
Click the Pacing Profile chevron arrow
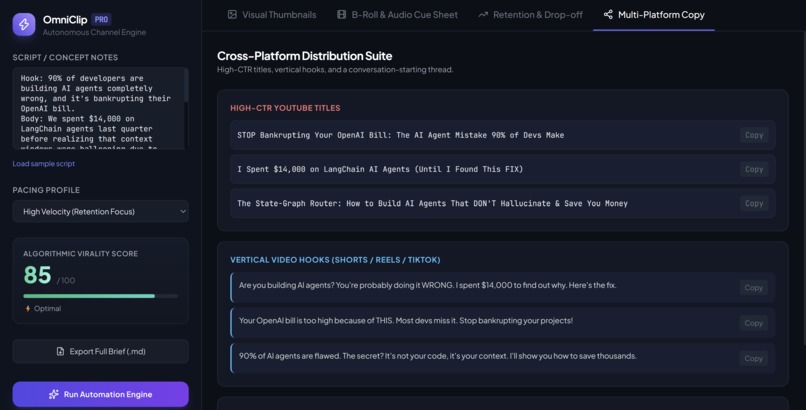pos(182,211)
